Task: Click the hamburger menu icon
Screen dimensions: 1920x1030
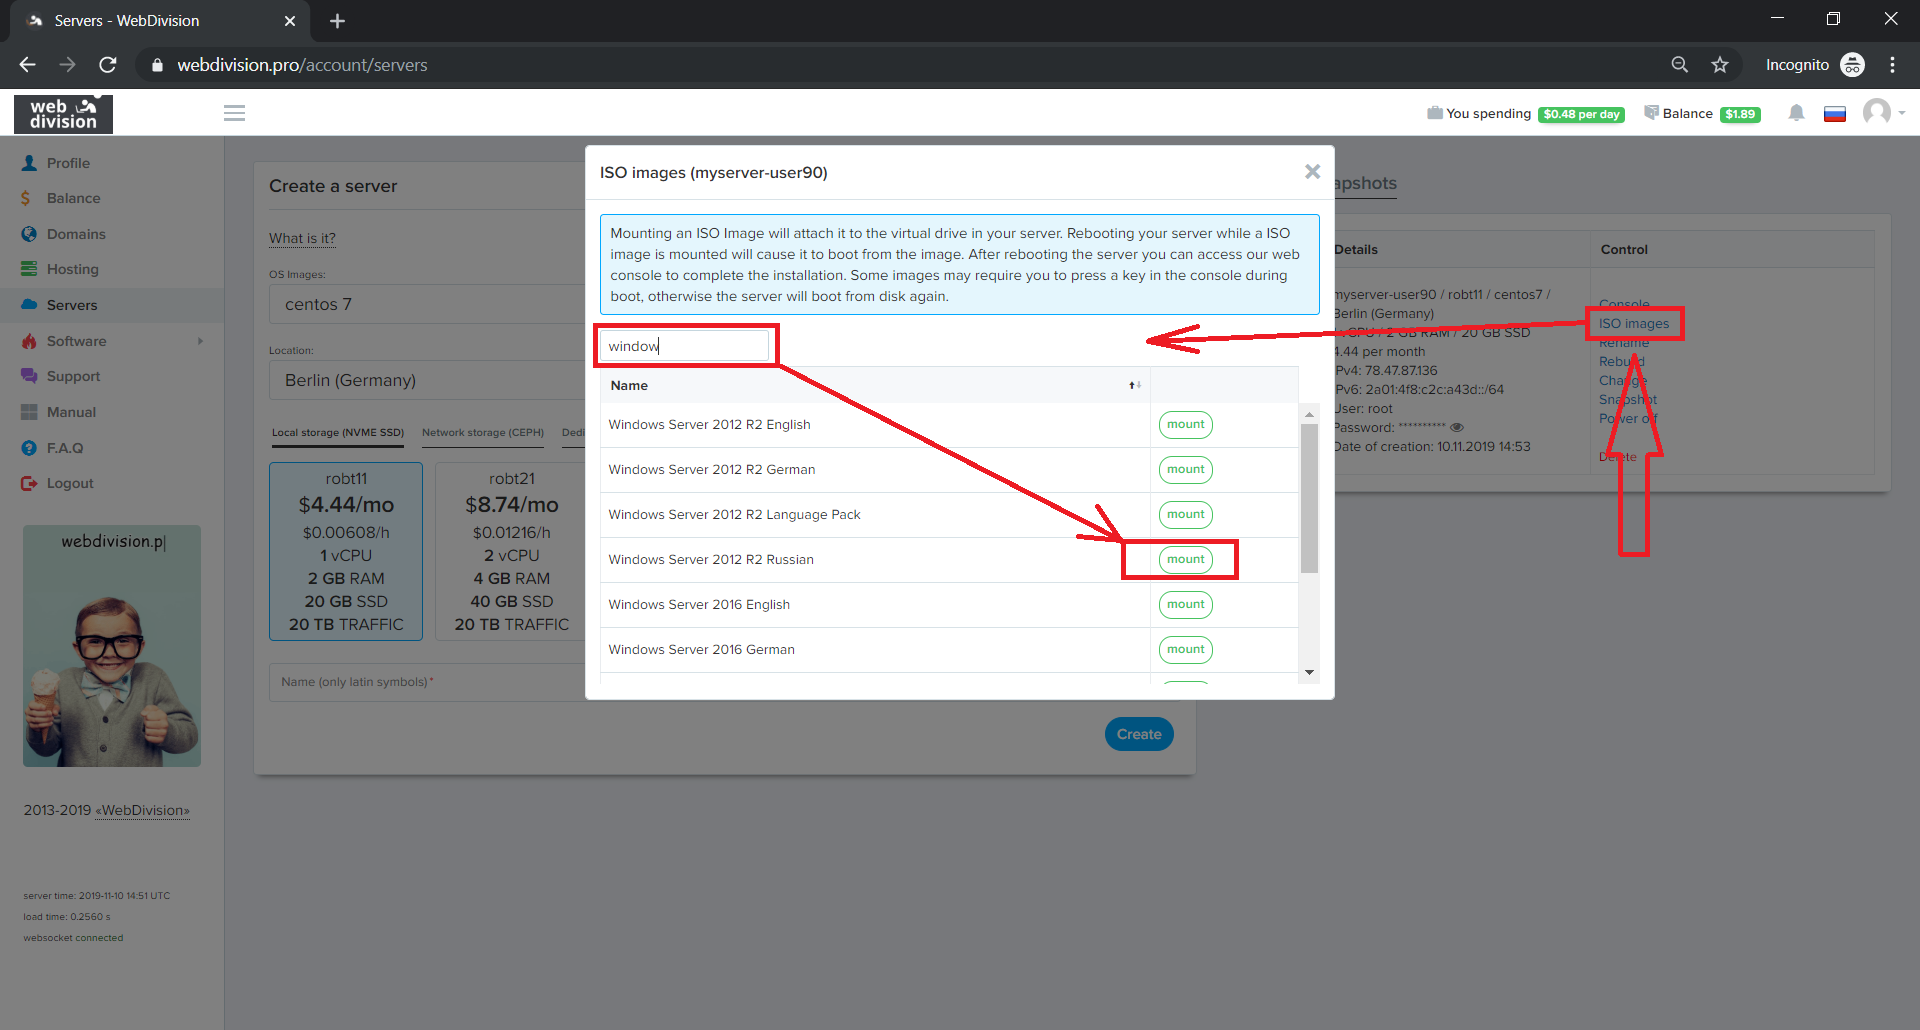Action: [234, 113]
